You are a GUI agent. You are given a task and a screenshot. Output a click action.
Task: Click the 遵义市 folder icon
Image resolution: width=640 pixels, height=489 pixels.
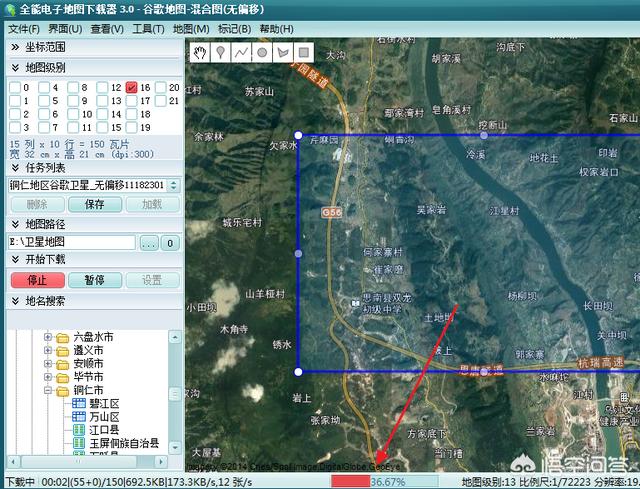pos(62,351)
